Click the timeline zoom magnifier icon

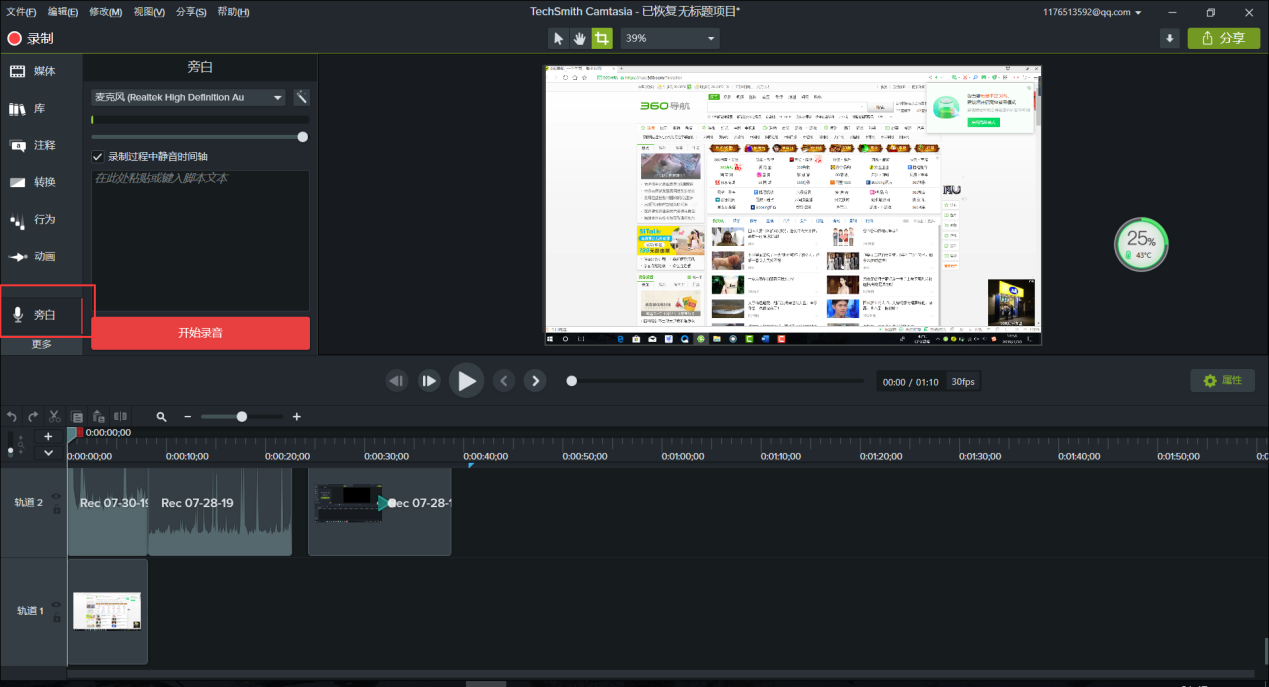click(162, 416)
